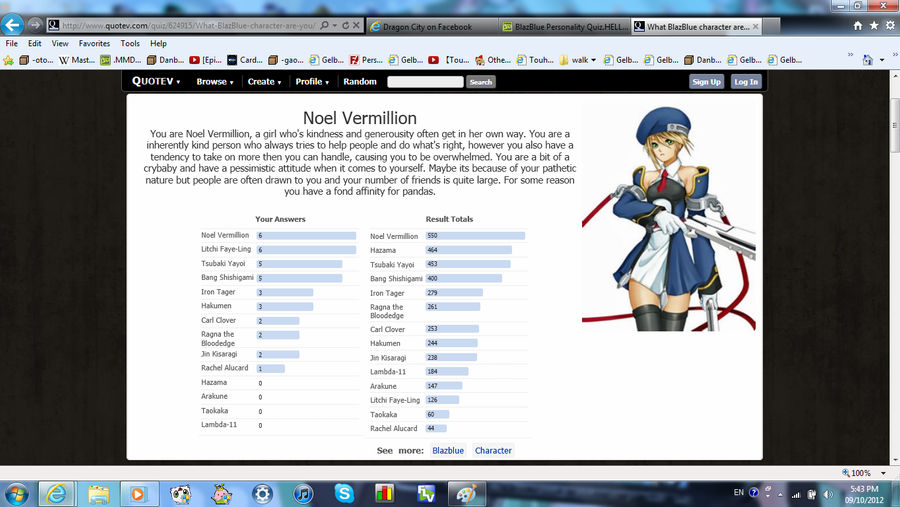This screenshot has height=507, width=900.
Task: Expand the favorites bar overflow chevron
Action: (850, 55)
